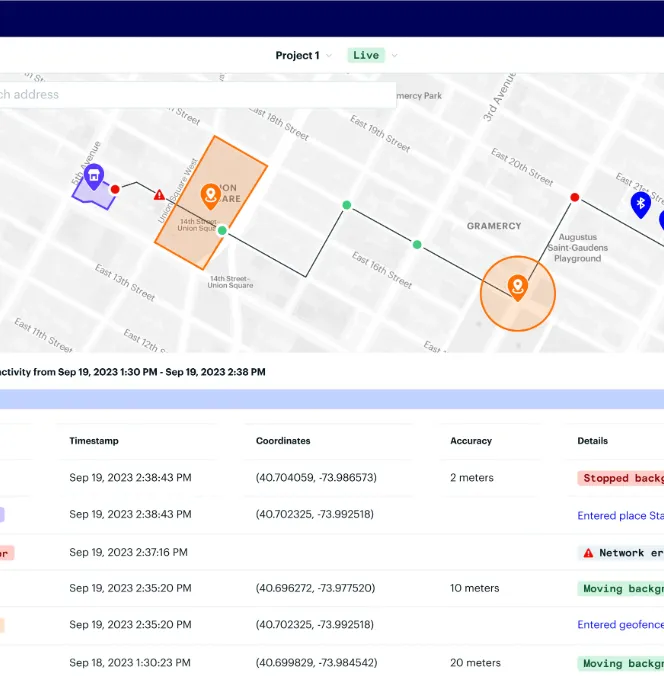Click coordinates (40.696272, -73.977520)
Image resolution: width=664 pixels, height=686 pixels.
point(315,588)
